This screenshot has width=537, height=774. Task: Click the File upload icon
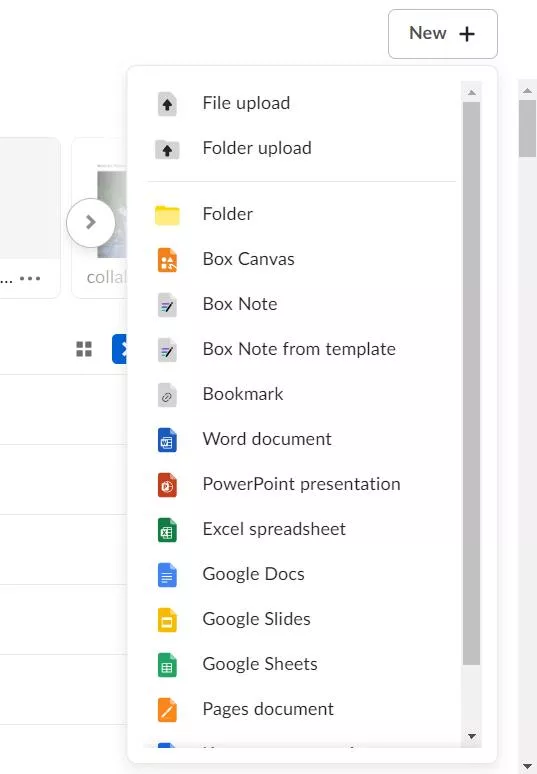[167, 104]
